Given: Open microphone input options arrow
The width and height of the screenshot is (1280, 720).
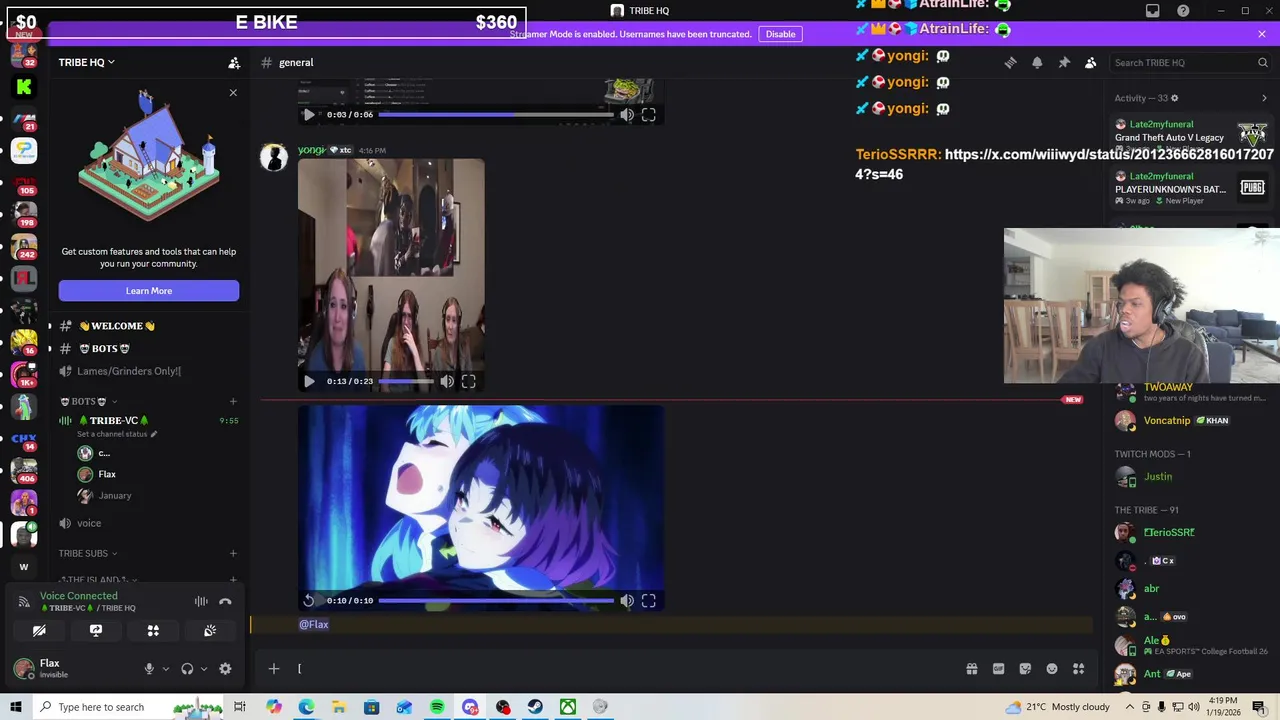Looking at the screenshot, I should click(165, 669).
